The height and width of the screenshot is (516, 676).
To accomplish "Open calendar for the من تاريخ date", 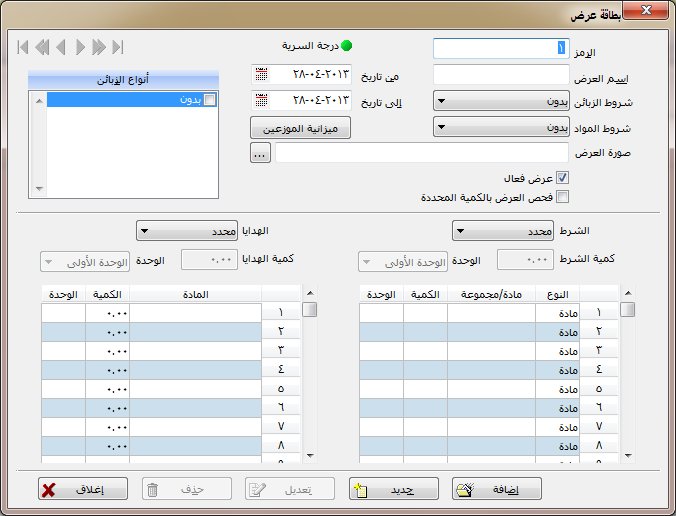I will [261, 74].
